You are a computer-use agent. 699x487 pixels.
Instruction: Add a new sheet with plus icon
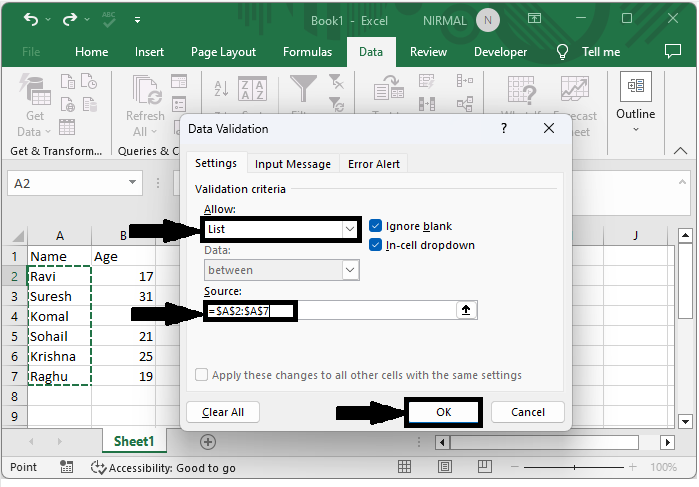pos(208,441)
